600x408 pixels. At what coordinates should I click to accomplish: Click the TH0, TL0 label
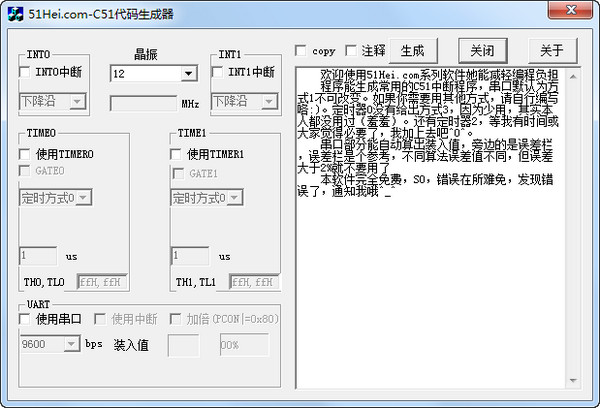(x=44, y=282)
